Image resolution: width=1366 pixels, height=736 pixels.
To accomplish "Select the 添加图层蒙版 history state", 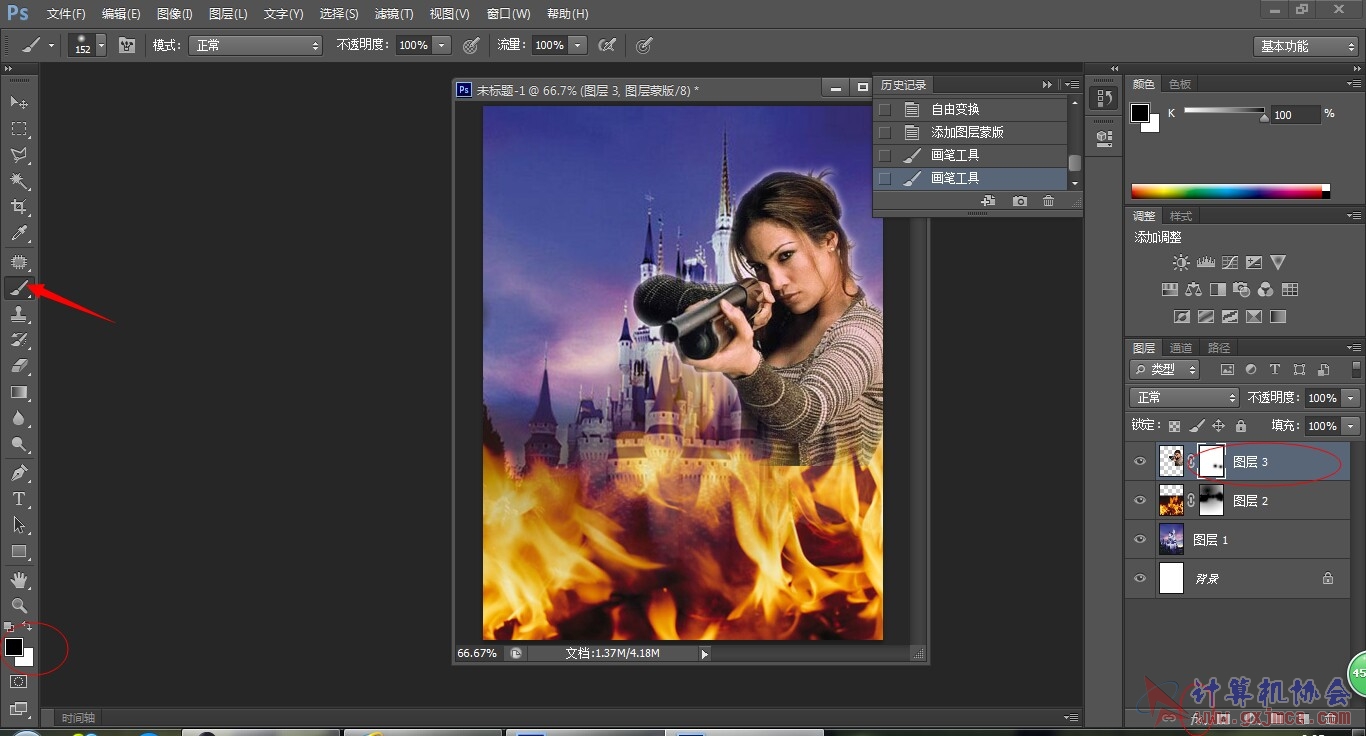I will 970,132.
